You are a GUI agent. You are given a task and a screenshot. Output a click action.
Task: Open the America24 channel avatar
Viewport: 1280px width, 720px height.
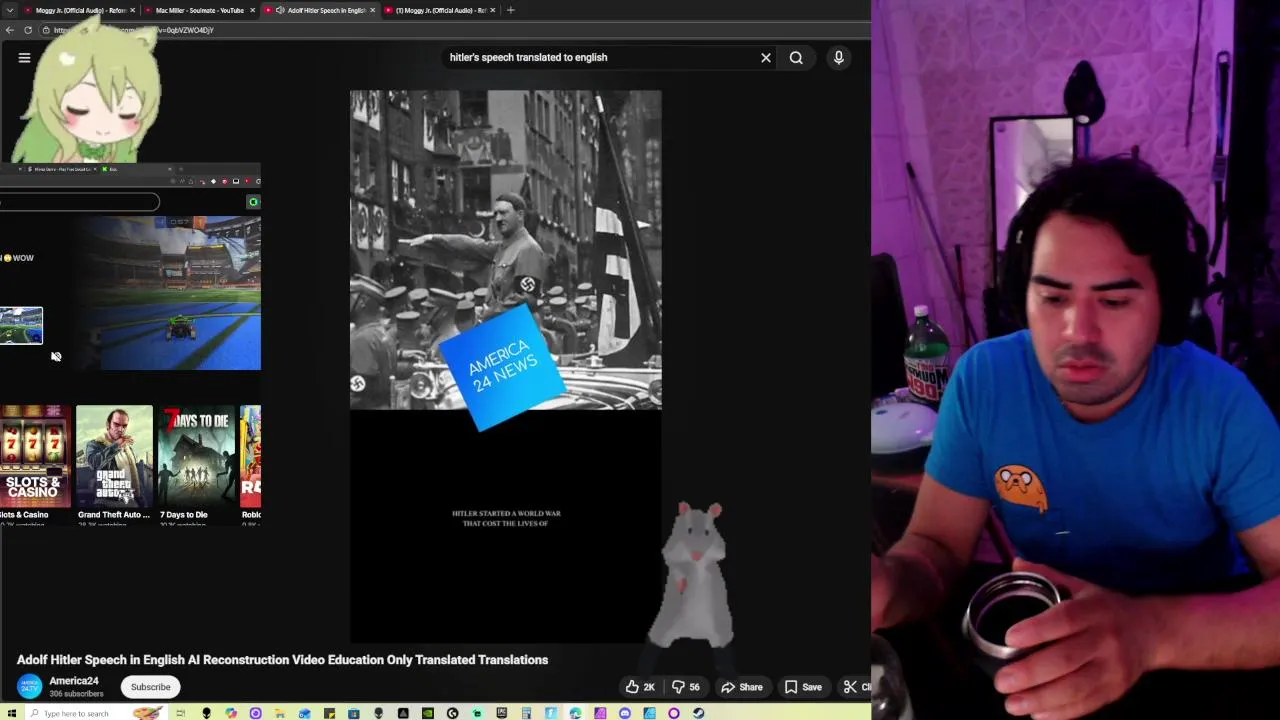coord(30,687)
